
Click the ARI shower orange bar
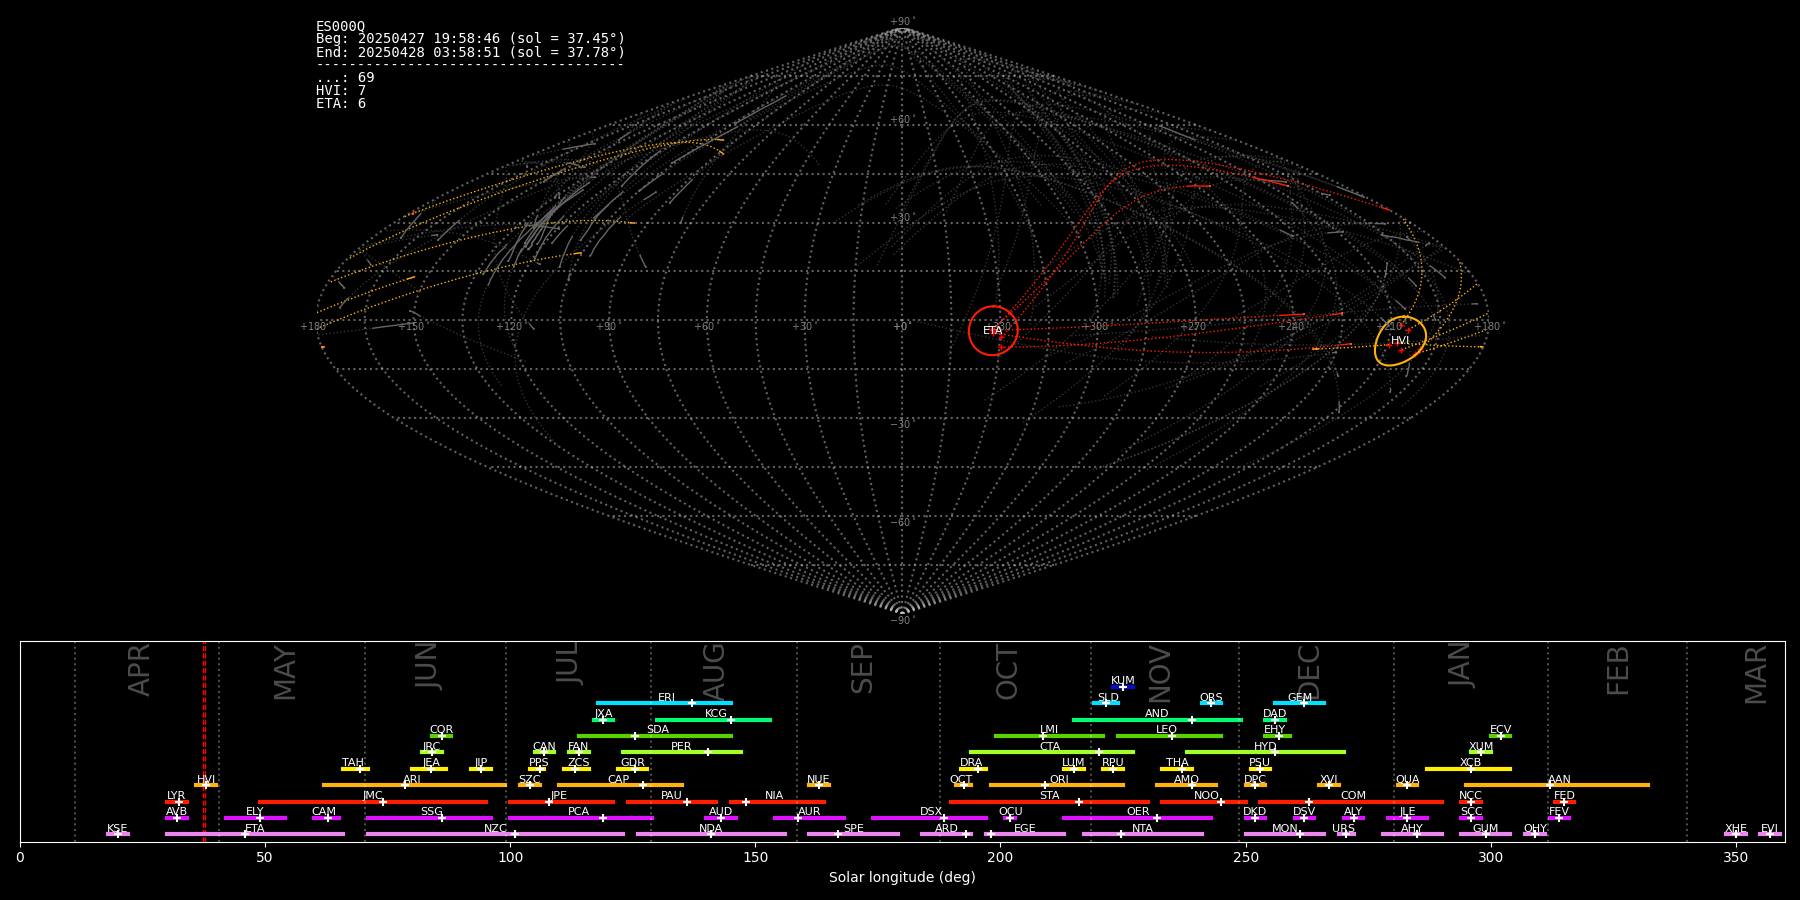pyautogui.click(x=414, y=785)
